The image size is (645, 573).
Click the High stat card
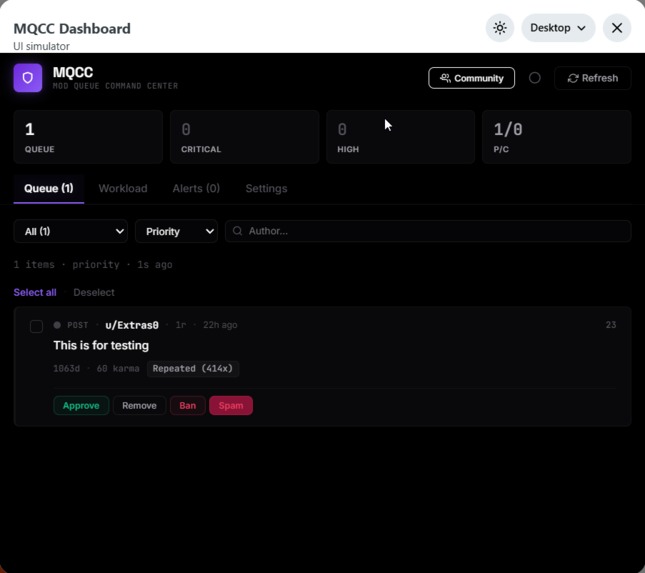pos(400,137)
